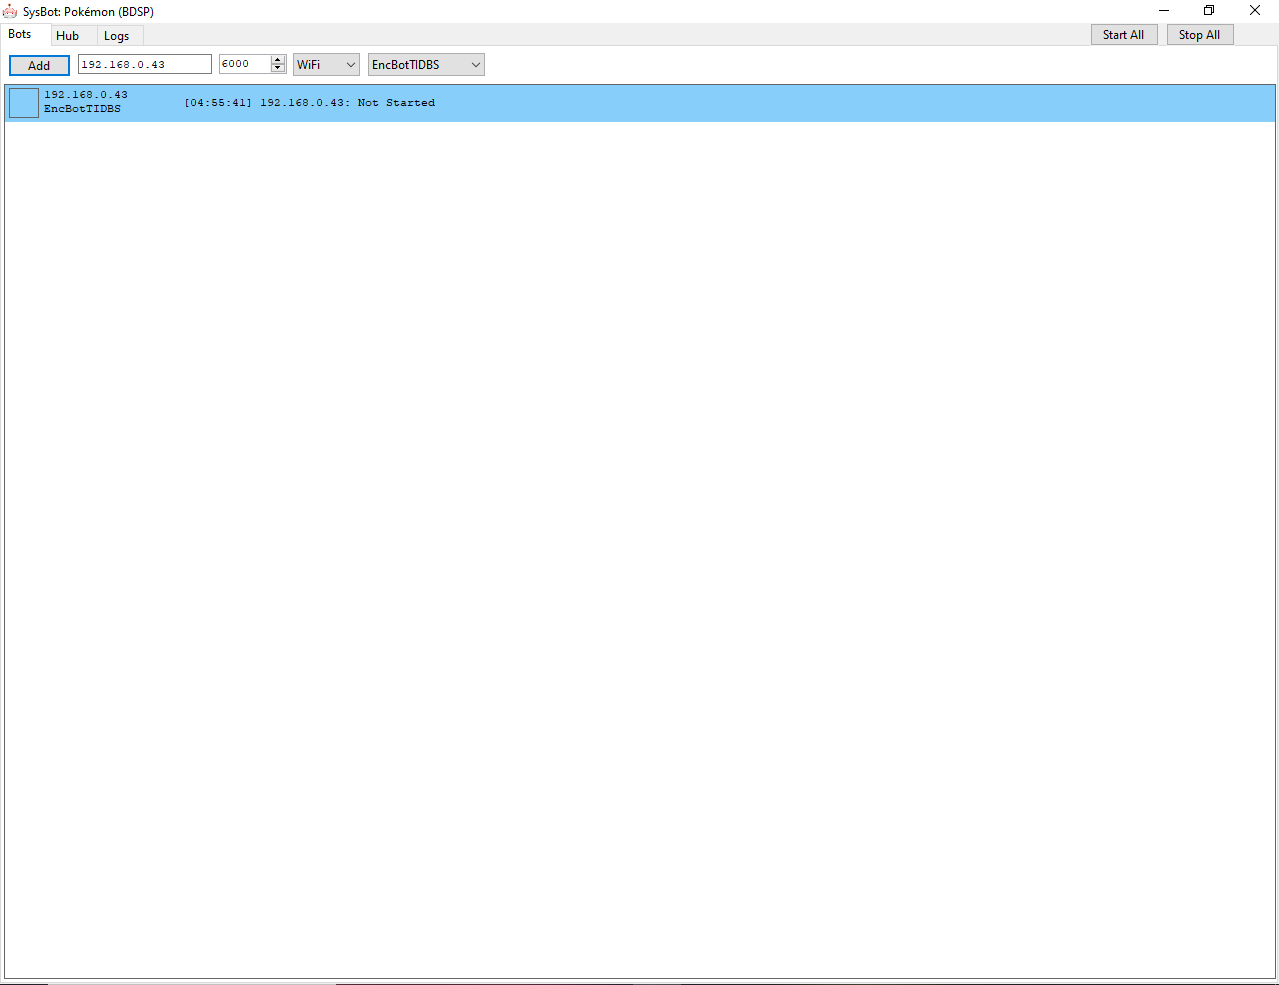Image resolution: width=1279 pixels, height=985 pixels.
Task: Switch to the Bots tab
Action: point(21,34)
